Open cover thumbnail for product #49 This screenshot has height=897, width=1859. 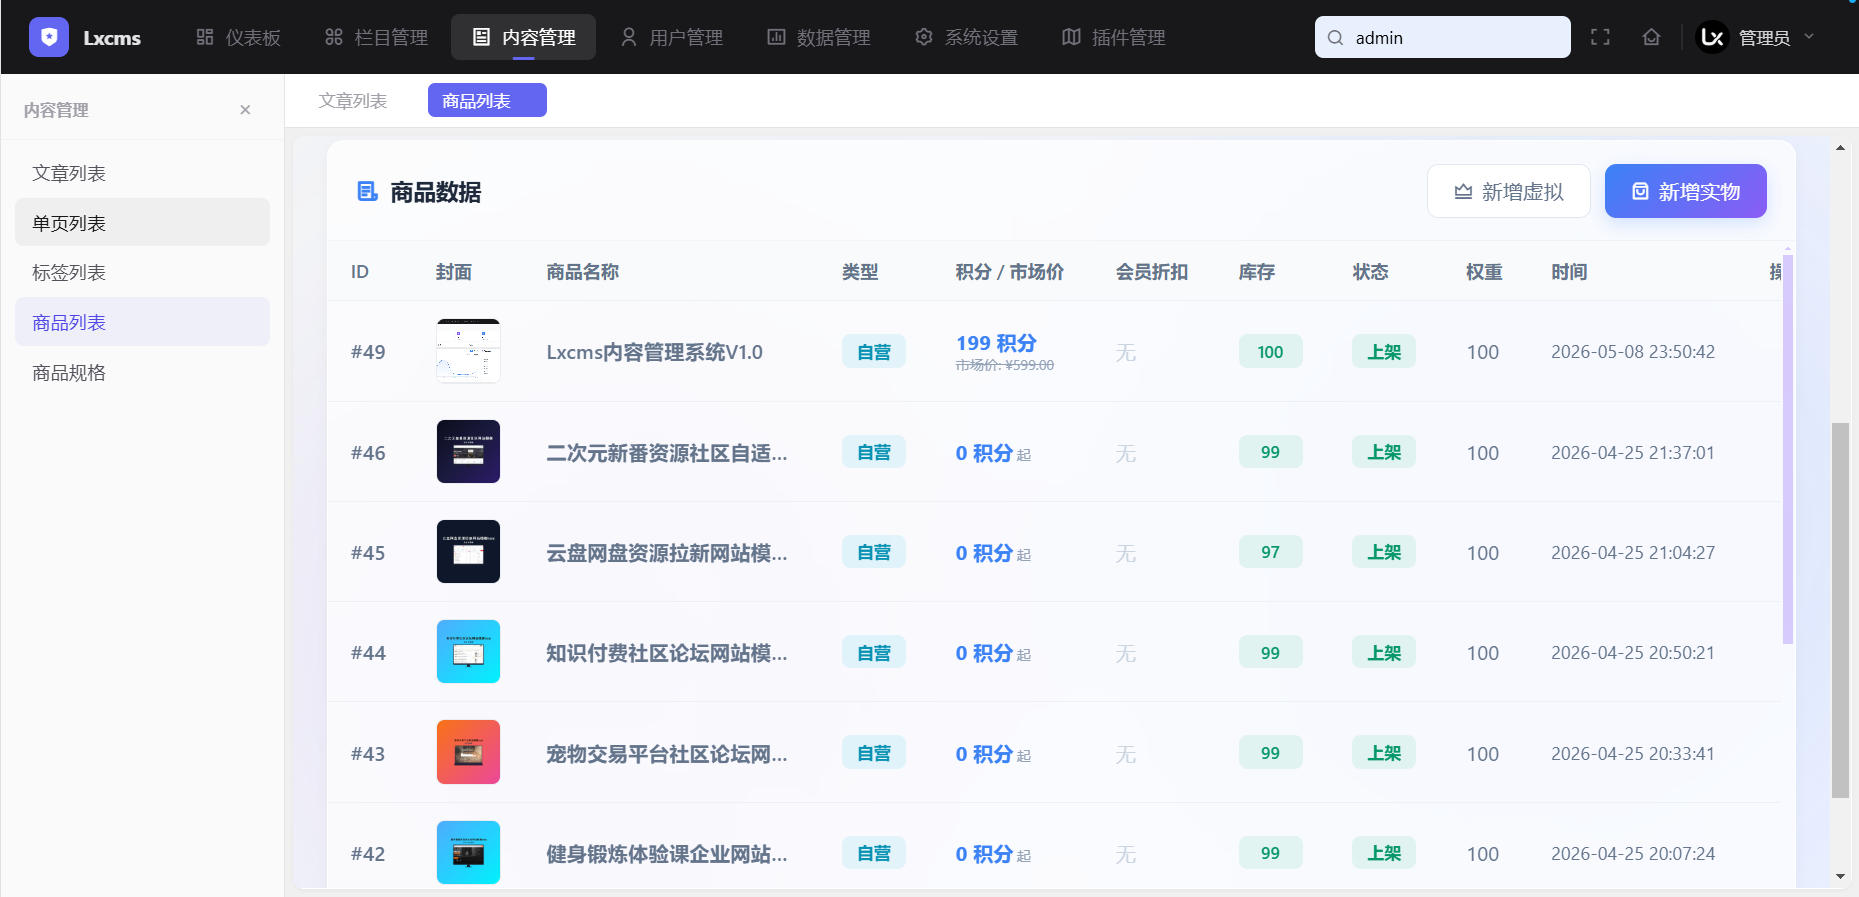coord(468,351)
